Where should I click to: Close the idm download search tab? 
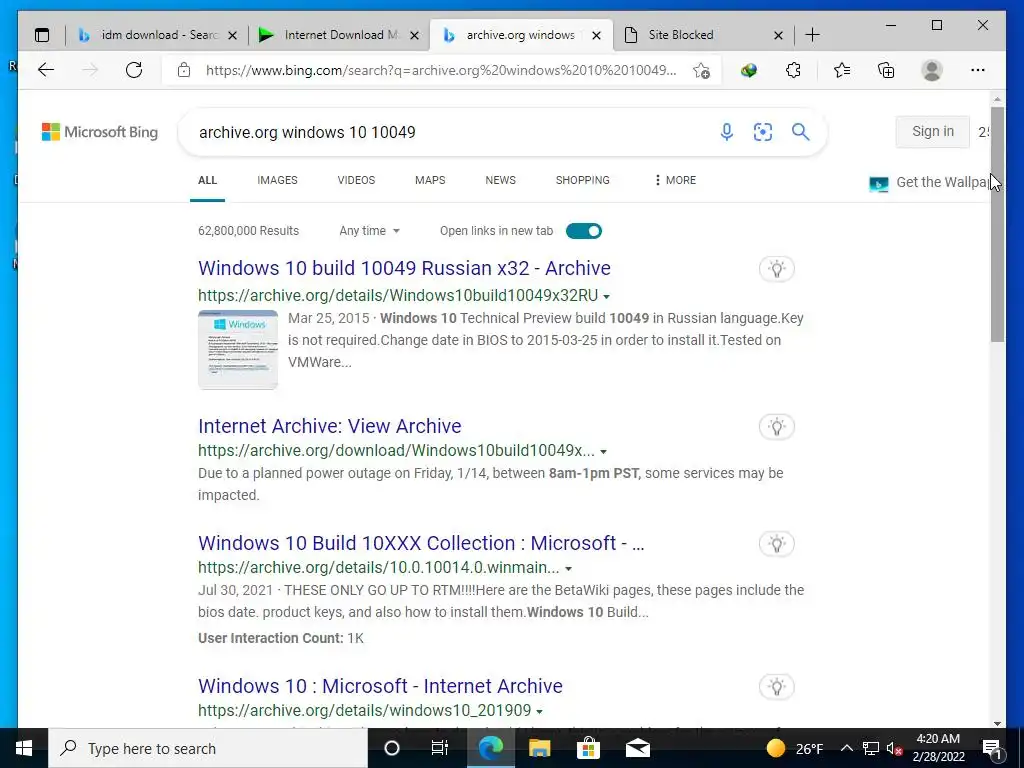point(232,35)
